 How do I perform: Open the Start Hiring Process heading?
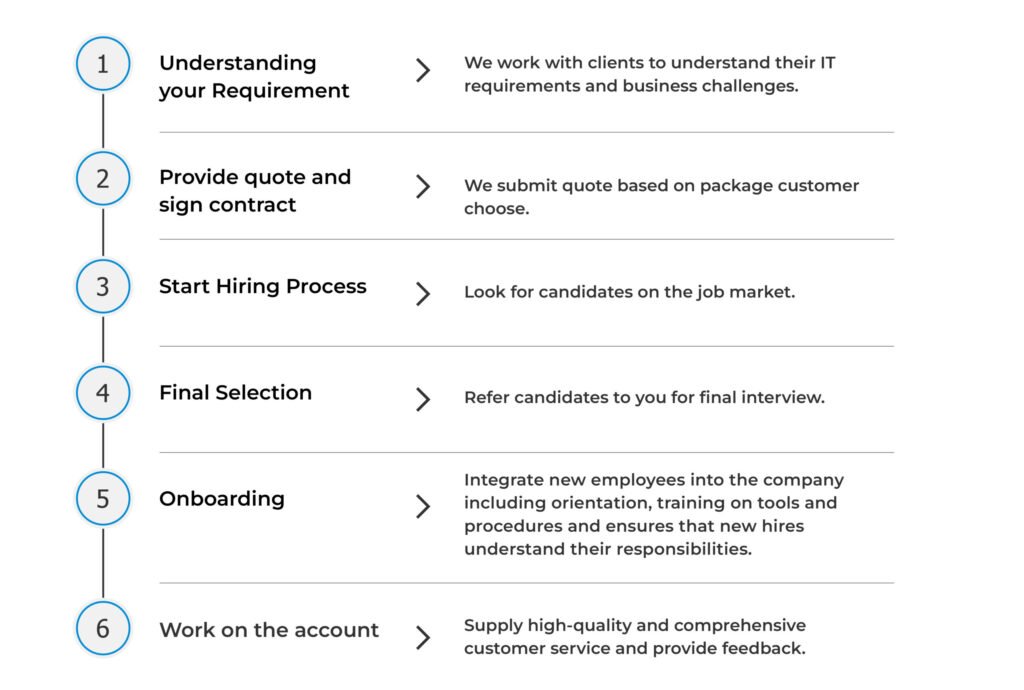pos(263,287)
